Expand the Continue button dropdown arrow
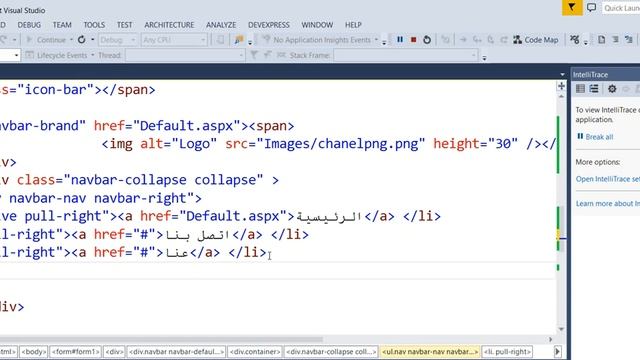 click(71, 40)
